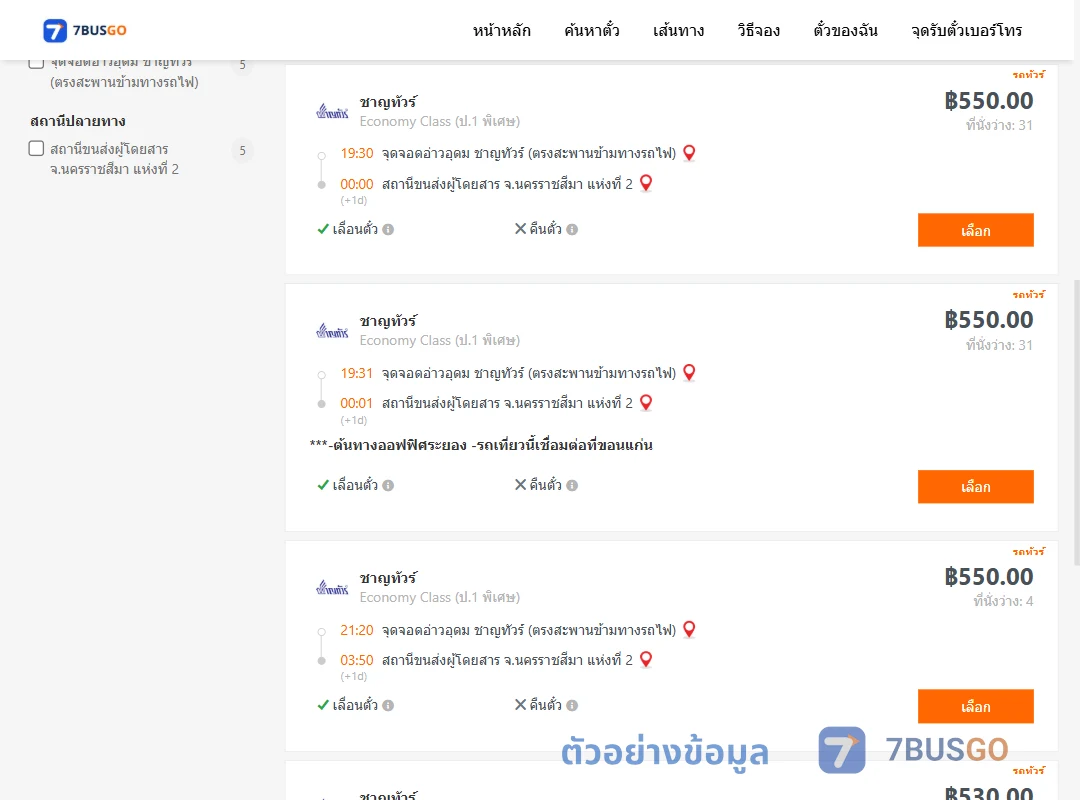1080x800 pixels.
Task: Show เลื่อนตั๋ว info icon on 19:31 trip
Action: tap(388, 486)
